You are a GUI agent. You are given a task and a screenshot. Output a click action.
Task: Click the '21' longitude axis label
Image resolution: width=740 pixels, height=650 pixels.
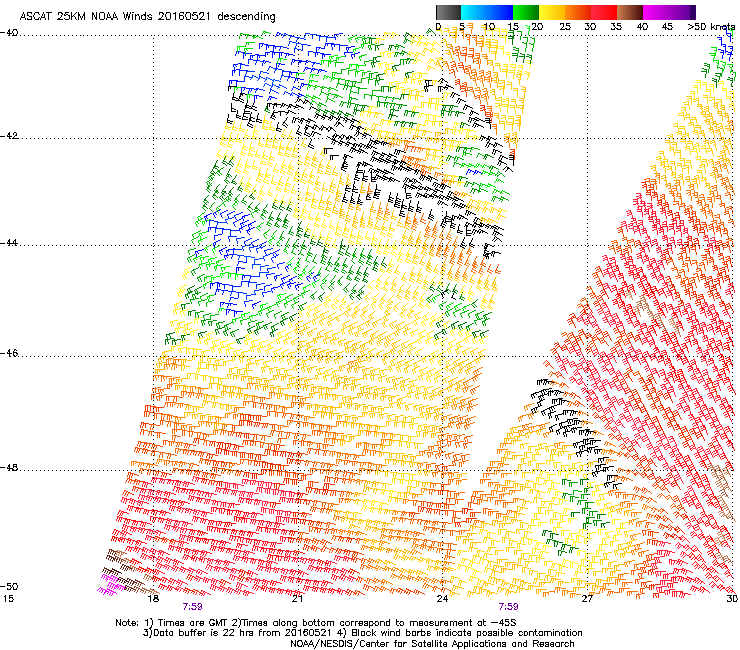pyautogui.click(x=297, y=599)
